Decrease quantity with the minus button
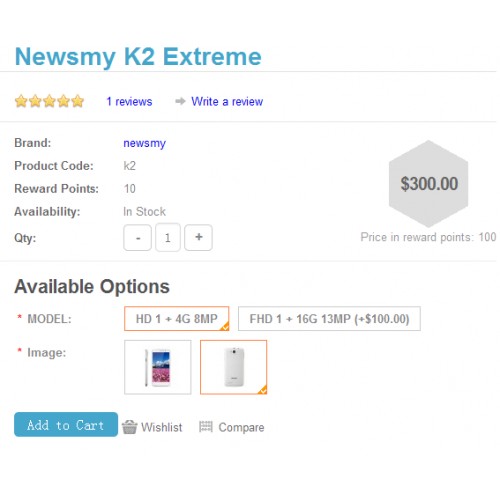Screen dimensions: 500x500 tap(138, 238)
